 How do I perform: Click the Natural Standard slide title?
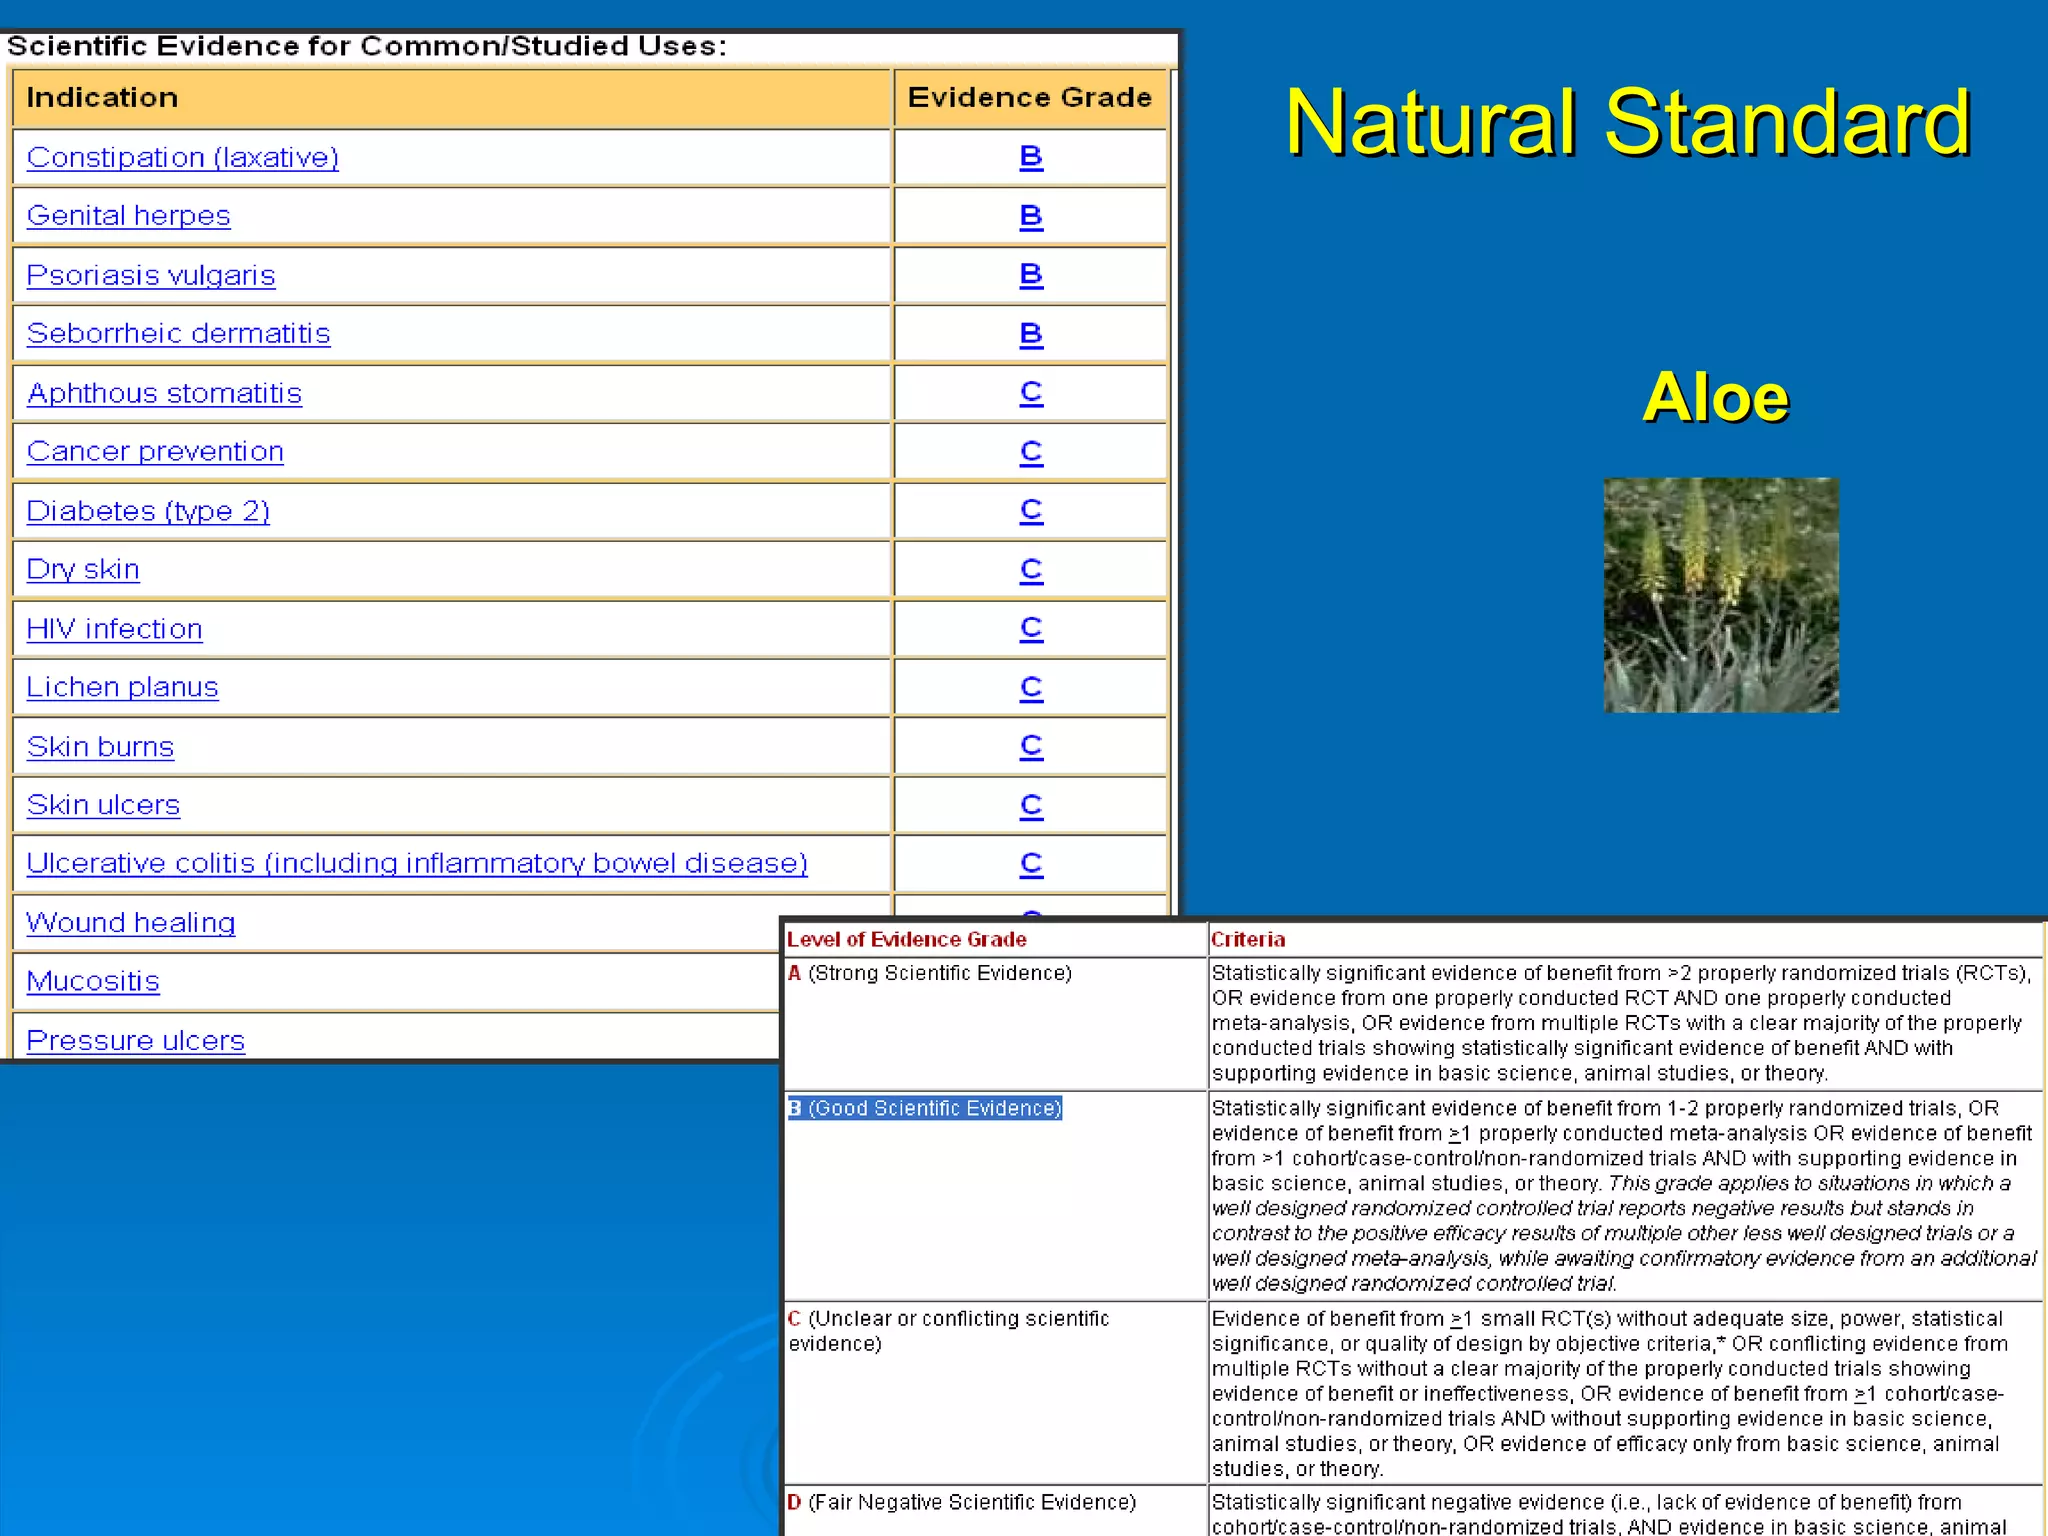click(1628, 122)
